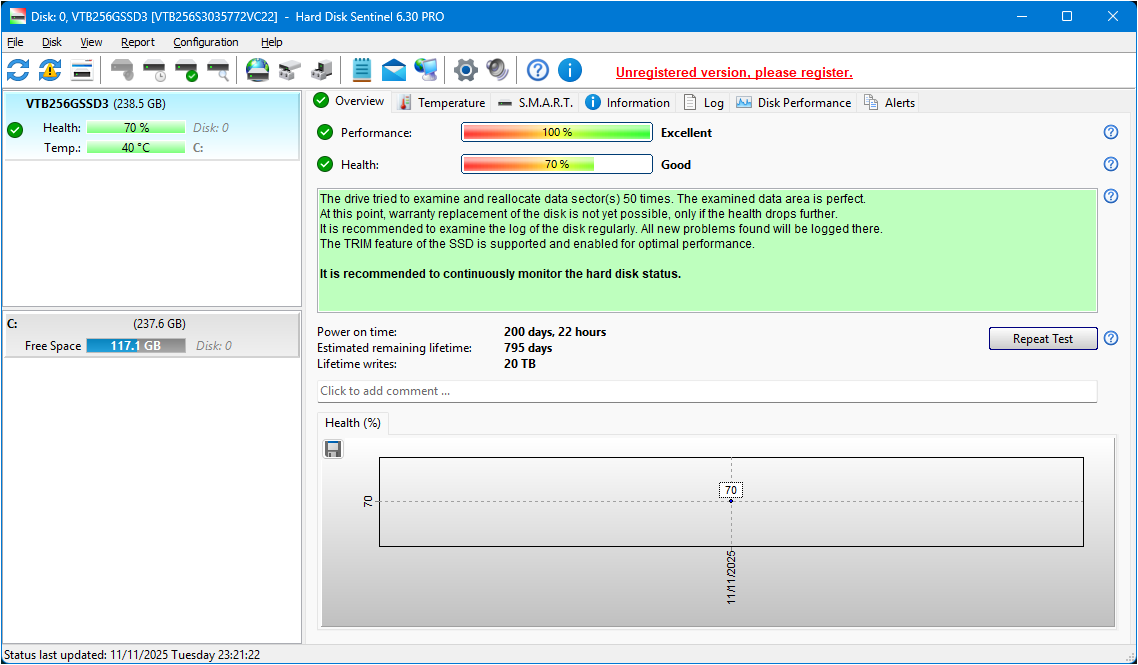Click the disk with green checkmark icon
1138x665 pixels.
[186, 70]
